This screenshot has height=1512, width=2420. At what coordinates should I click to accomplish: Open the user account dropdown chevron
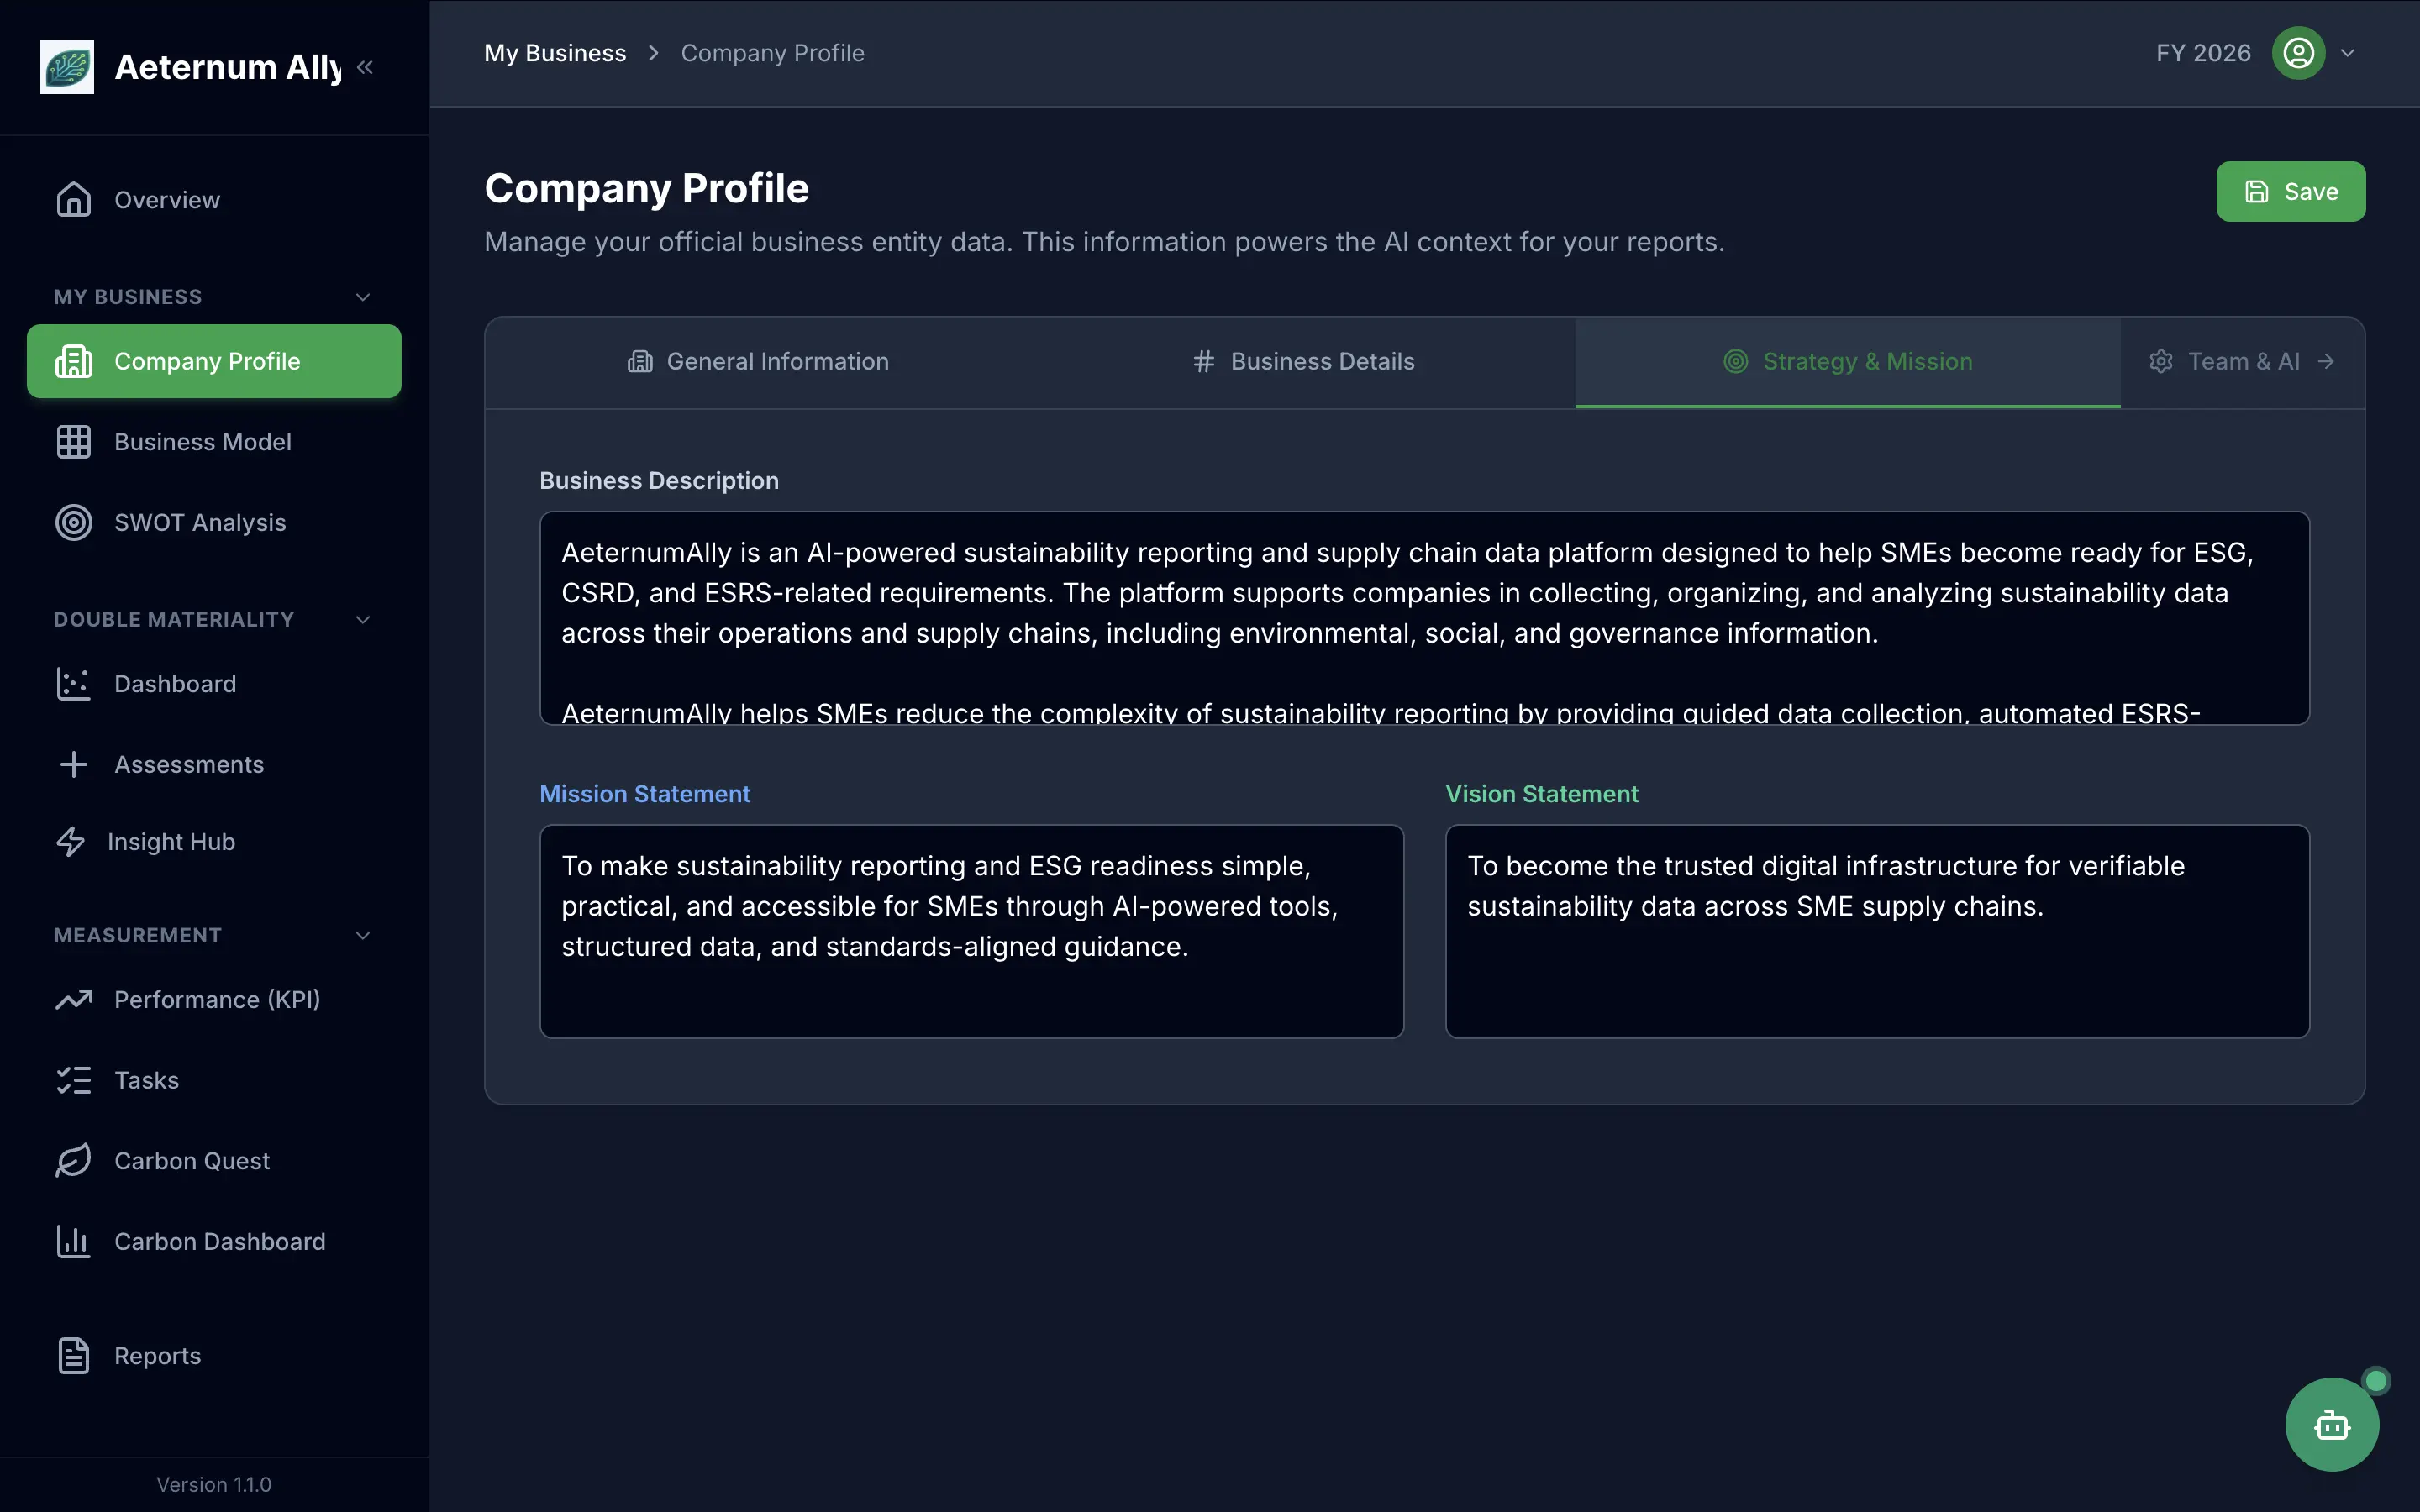tap(2348, 53)
